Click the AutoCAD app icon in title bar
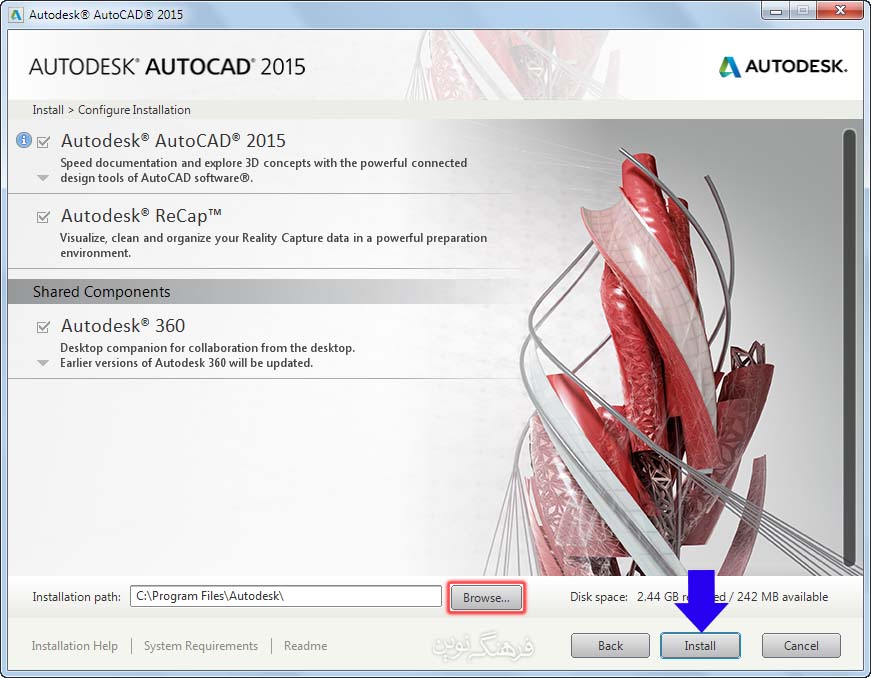871x678 pixels. click(x=16, y=14)
